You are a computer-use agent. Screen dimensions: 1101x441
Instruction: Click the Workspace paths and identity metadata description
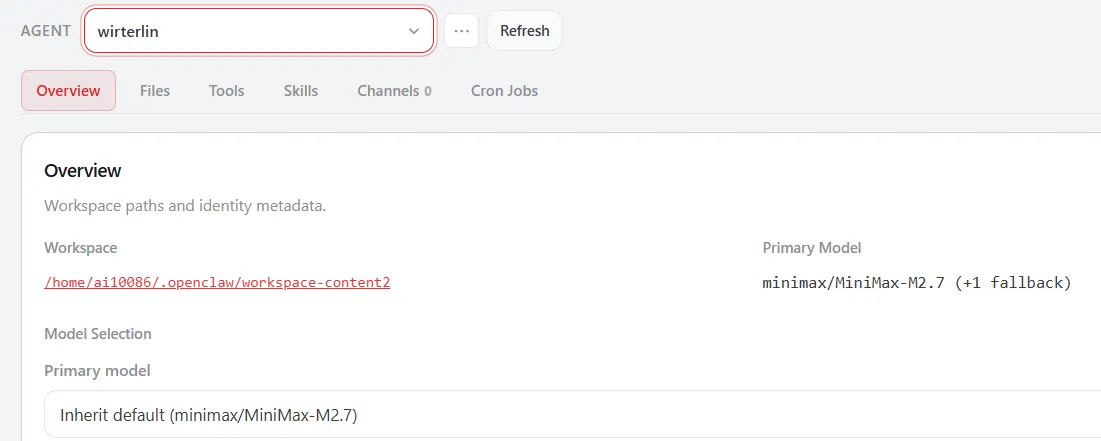(x=185, y=206)
